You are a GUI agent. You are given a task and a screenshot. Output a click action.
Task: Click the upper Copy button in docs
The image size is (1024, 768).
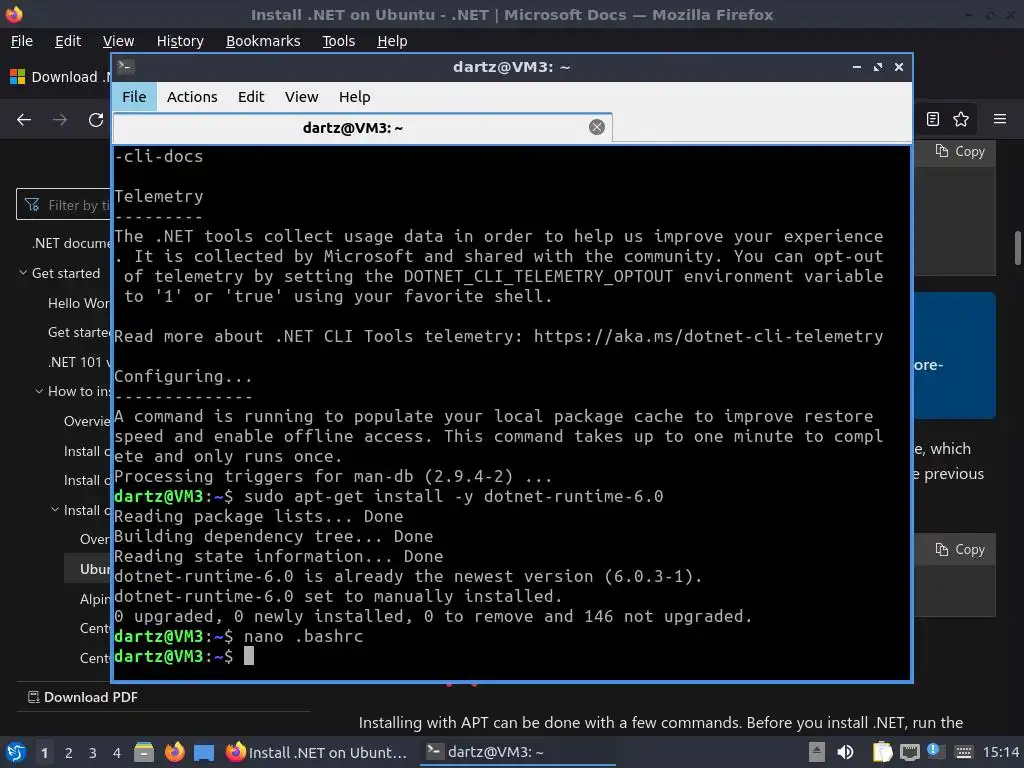click(x=960, y=152)
